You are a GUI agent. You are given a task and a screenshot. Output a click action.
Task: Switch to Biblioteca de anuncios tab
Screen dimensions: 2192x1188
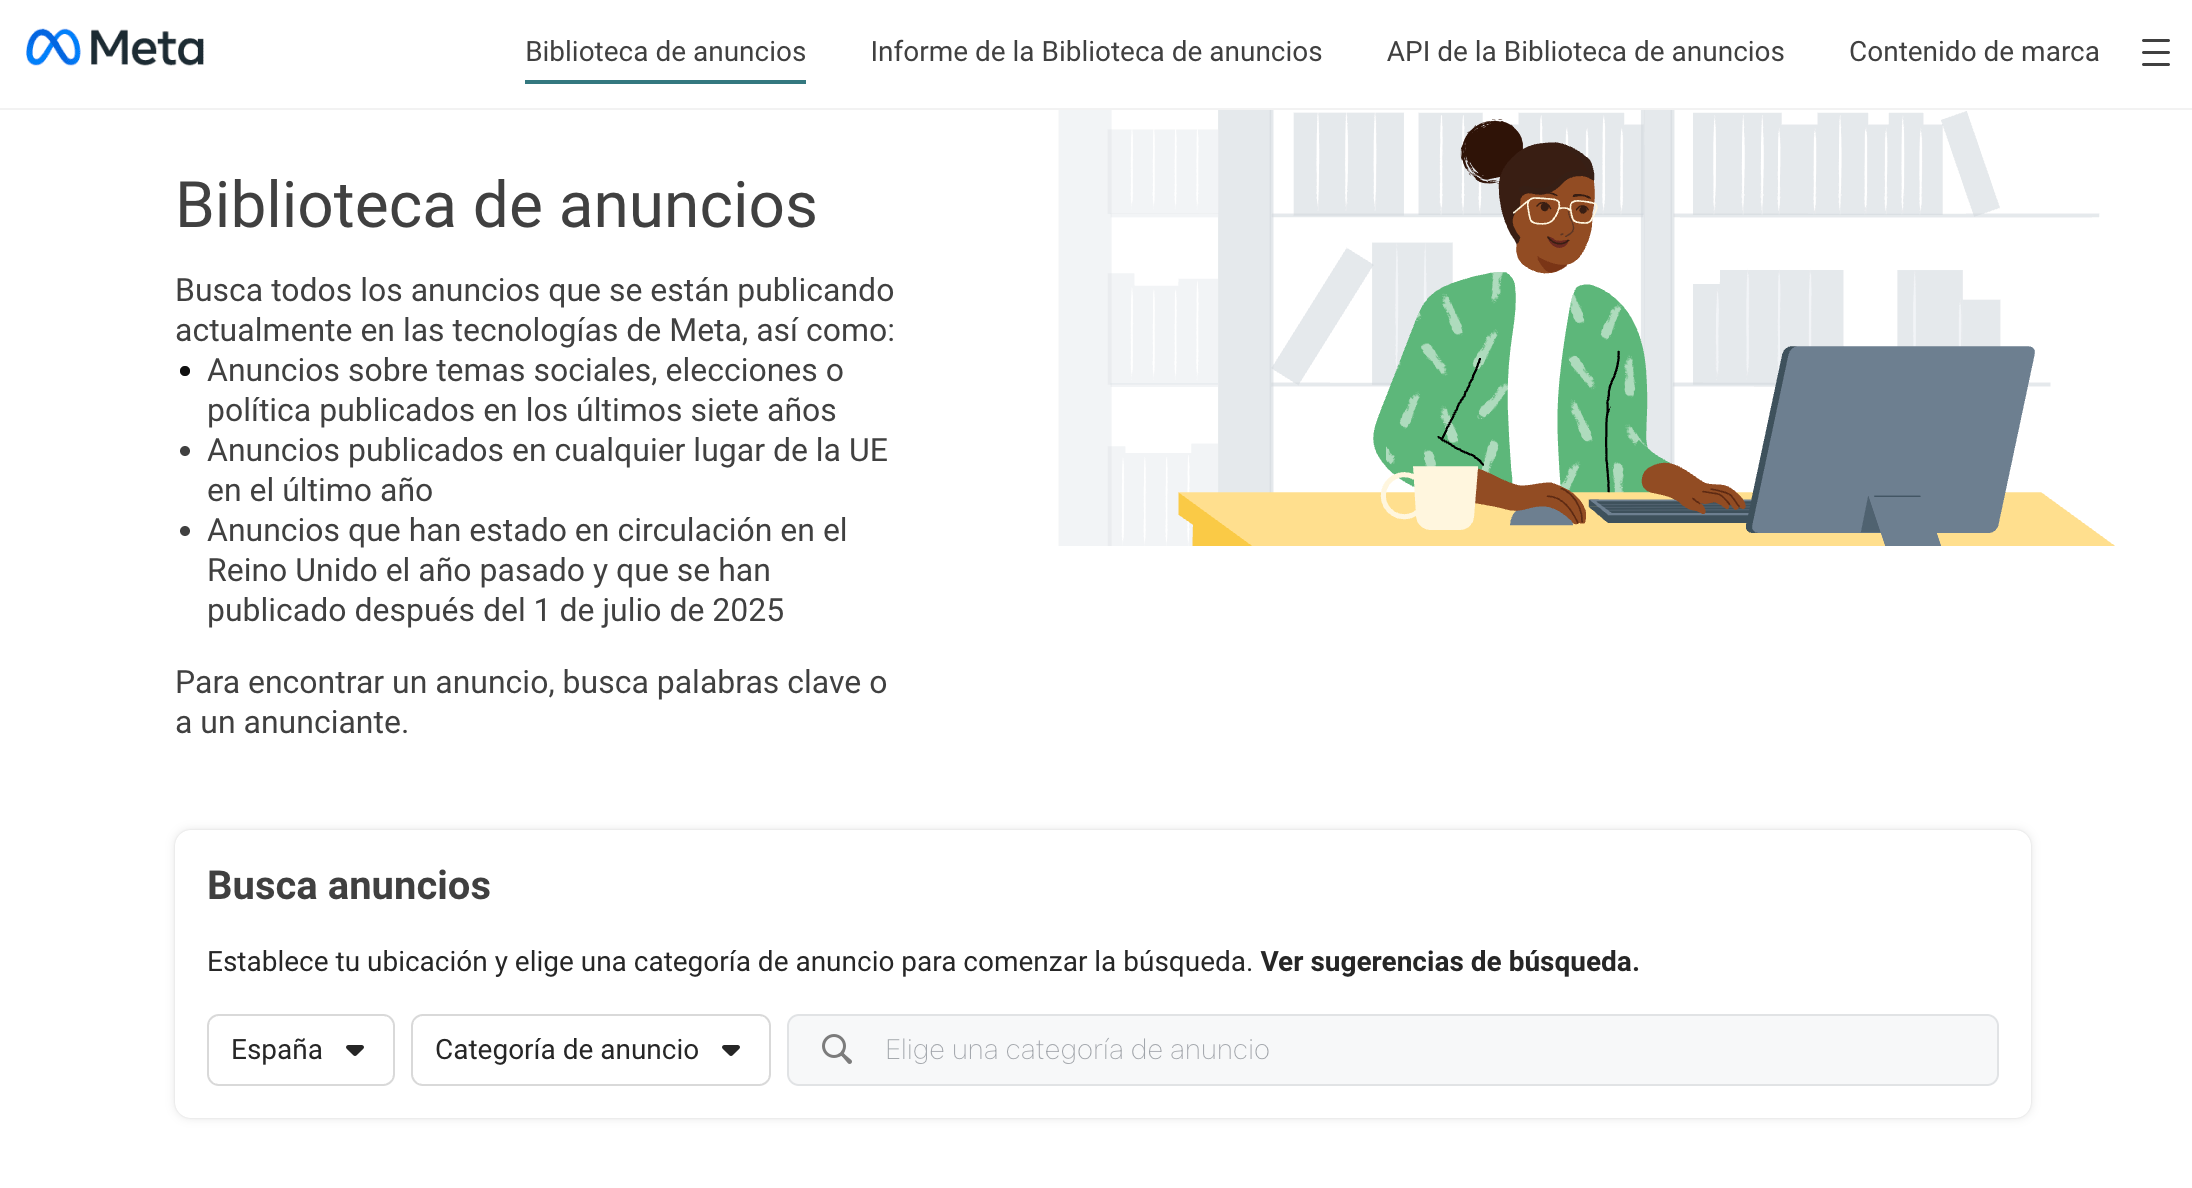click(665, 52)
